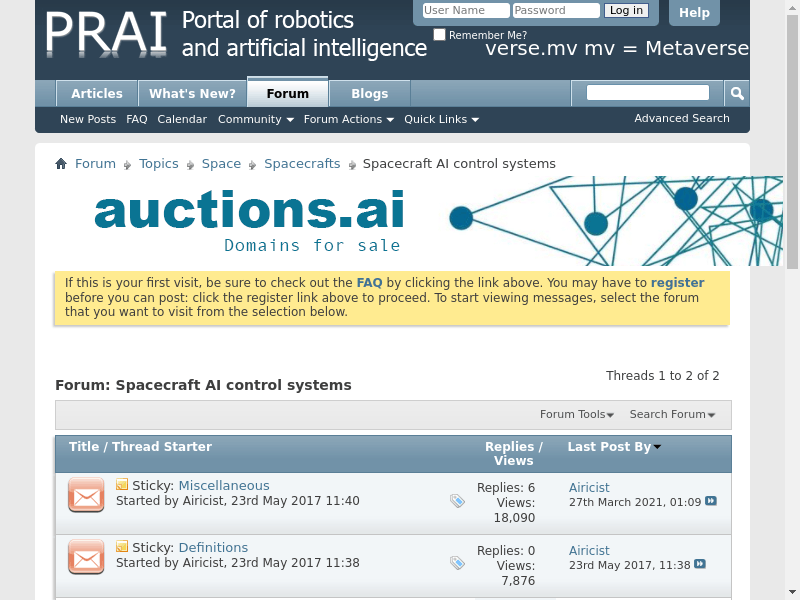This screenshot has width=800, height=600.
Task: Click the Help button
Action: pos(694,12)
